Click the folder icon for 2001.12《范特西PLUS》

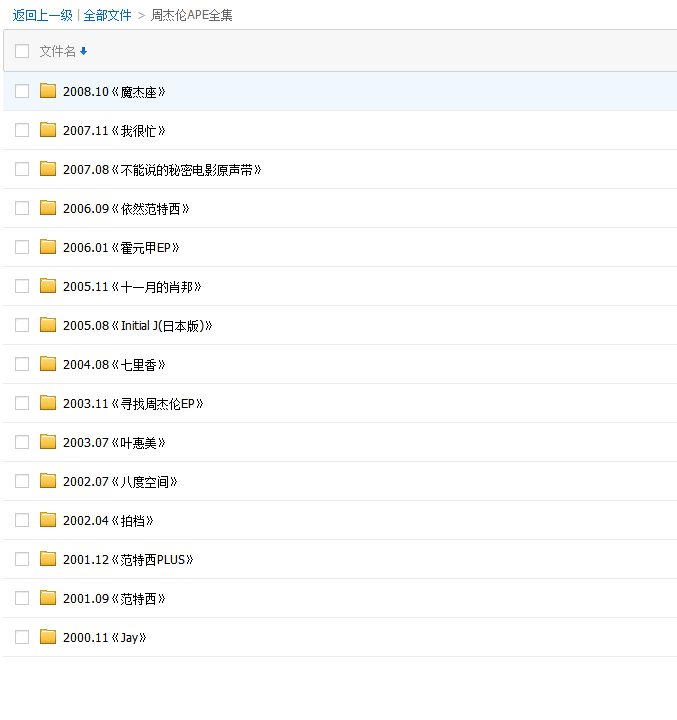pyautogui.click(x=48, y=559)
